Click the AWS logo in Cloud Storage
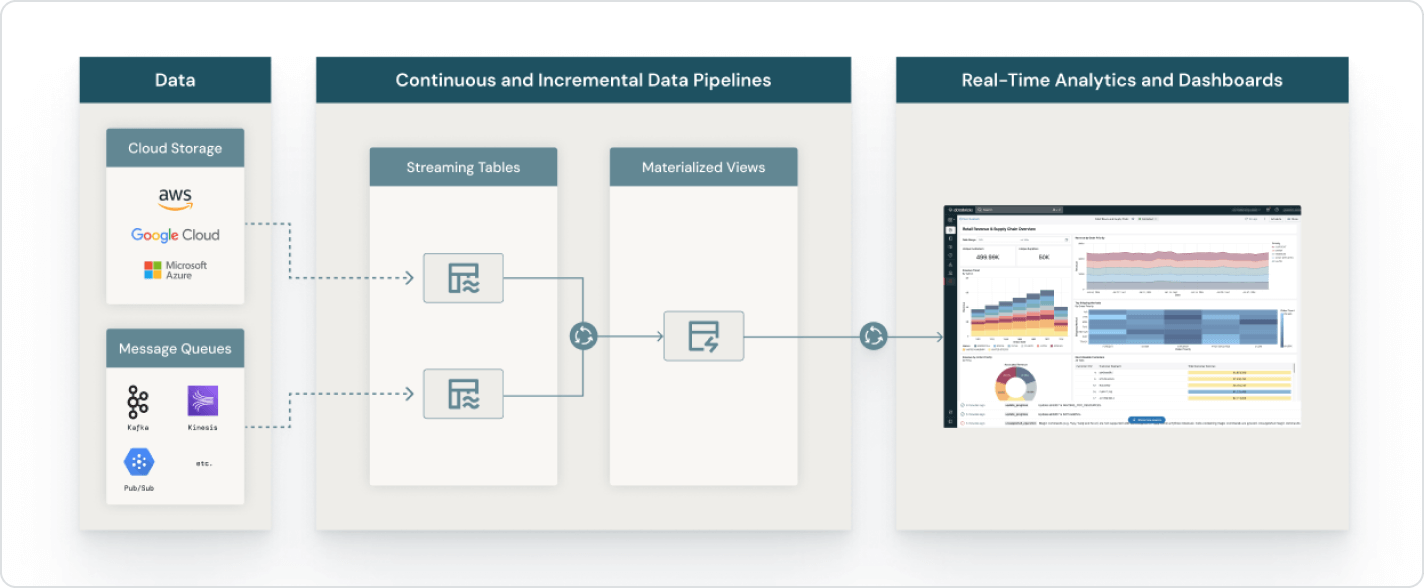This screenshot has width=1424, height=588. (175, 198)
